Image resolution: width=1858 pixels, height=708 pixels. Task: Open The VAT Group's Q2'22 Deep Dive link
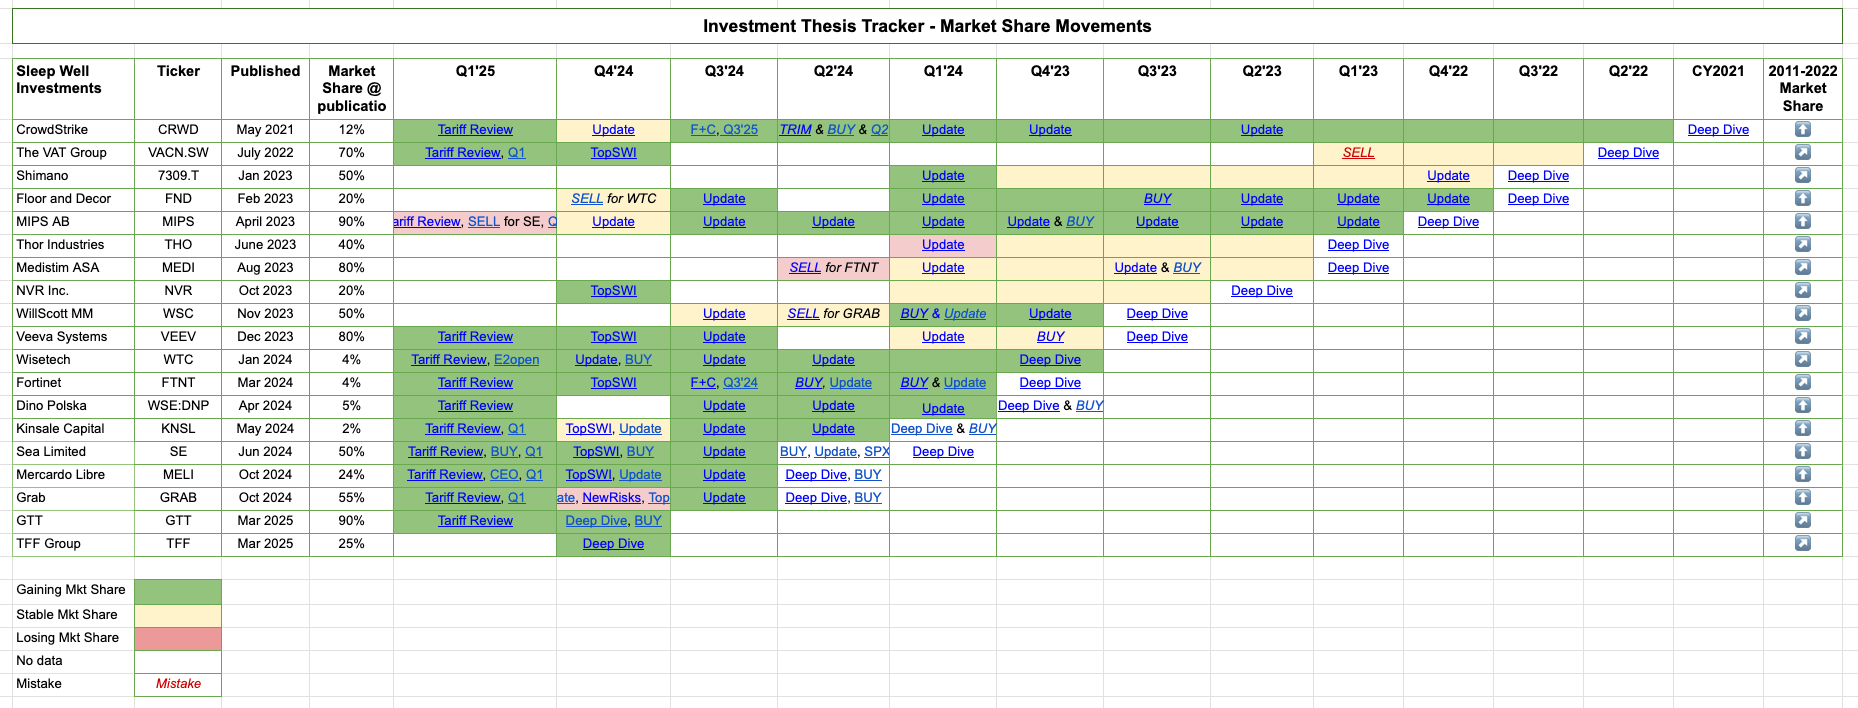tap(1628, 152)
